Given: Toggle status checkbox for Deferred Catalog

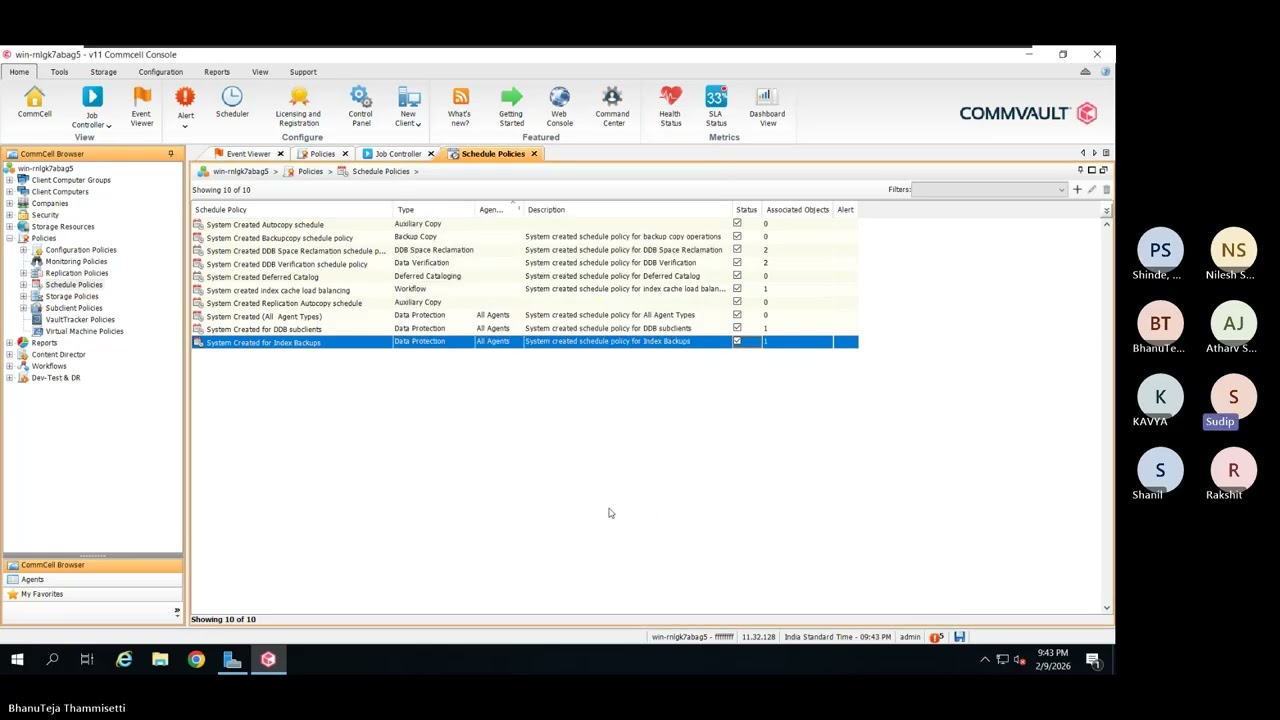Looking at the screenshot, I should [x=737, y=276].
